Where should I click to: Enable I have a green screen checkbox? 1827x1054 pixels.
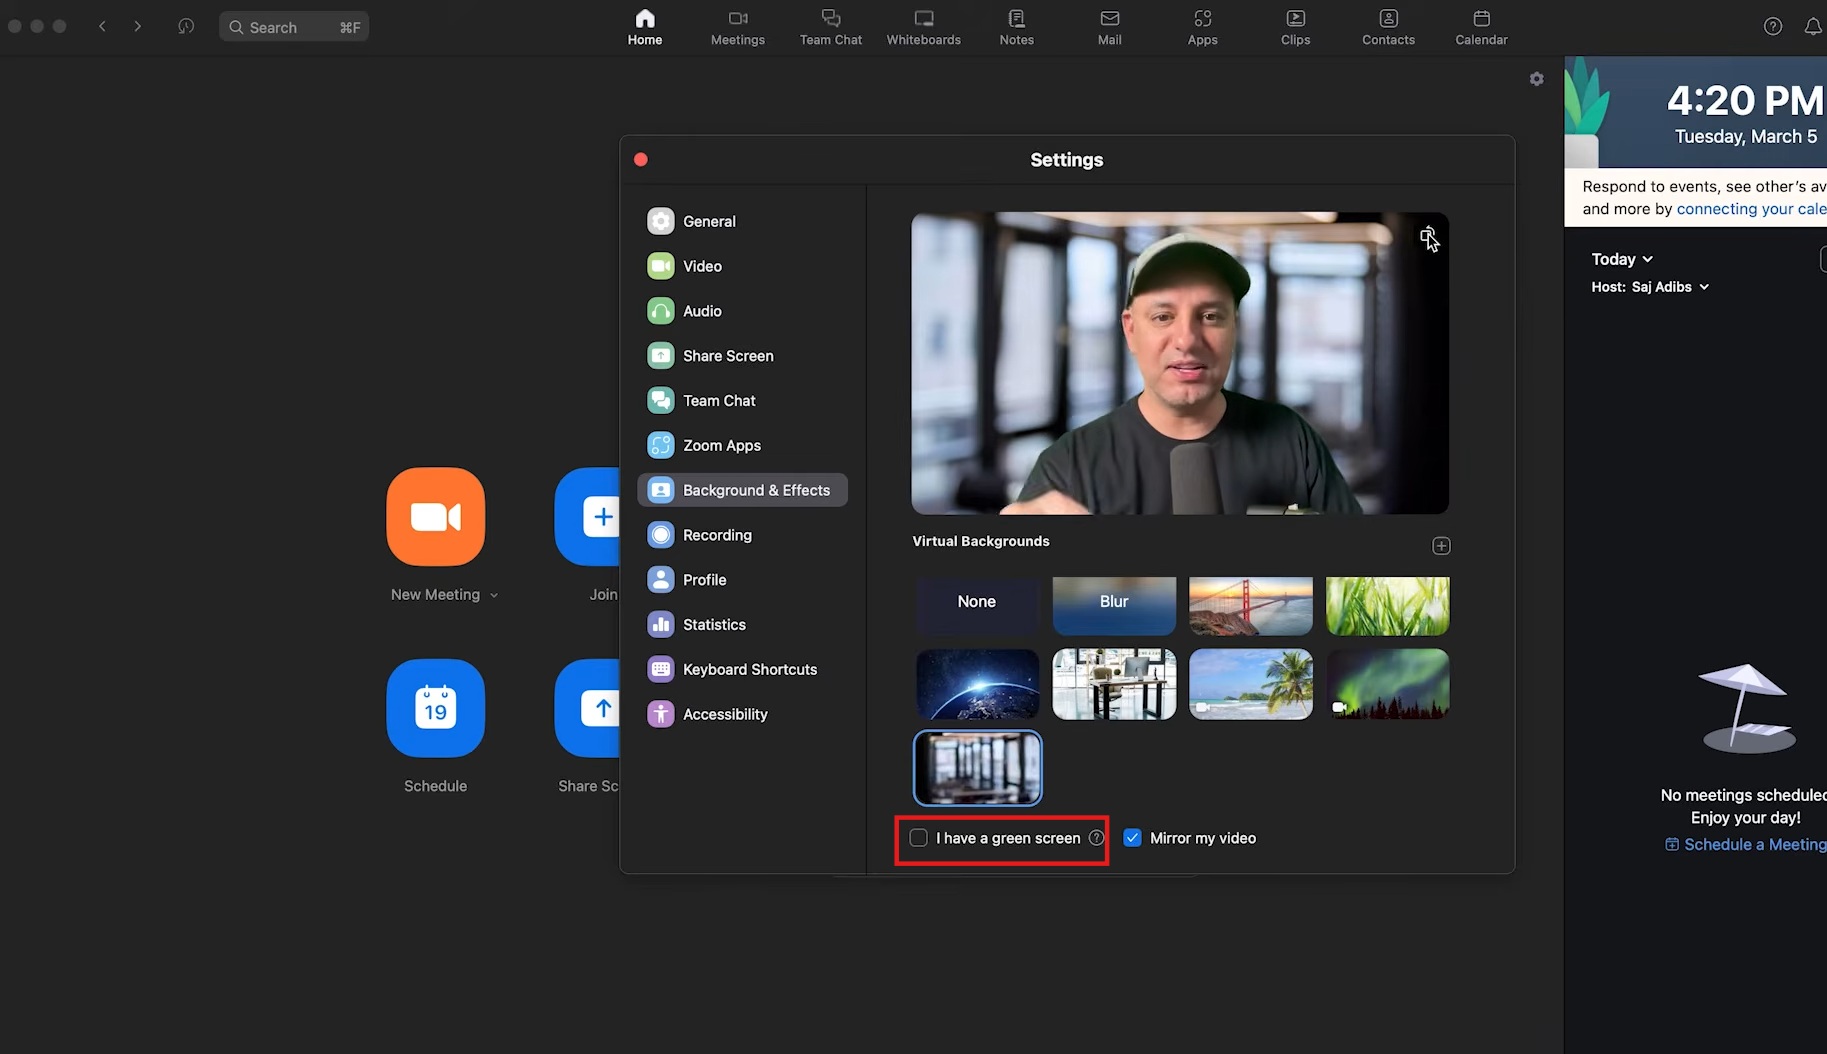(918, 838)
